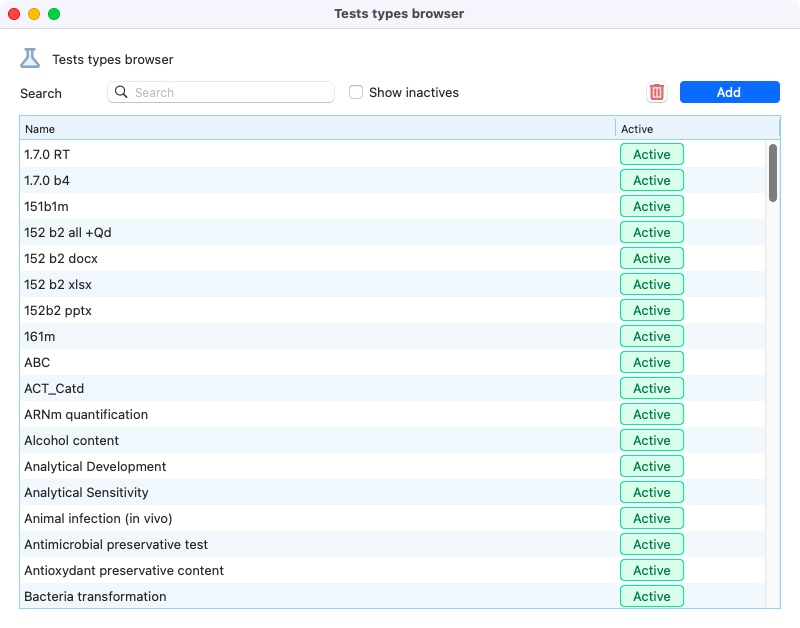Click Active badge for ABC
Screen dimensions: 800x628
coord(652,362)
